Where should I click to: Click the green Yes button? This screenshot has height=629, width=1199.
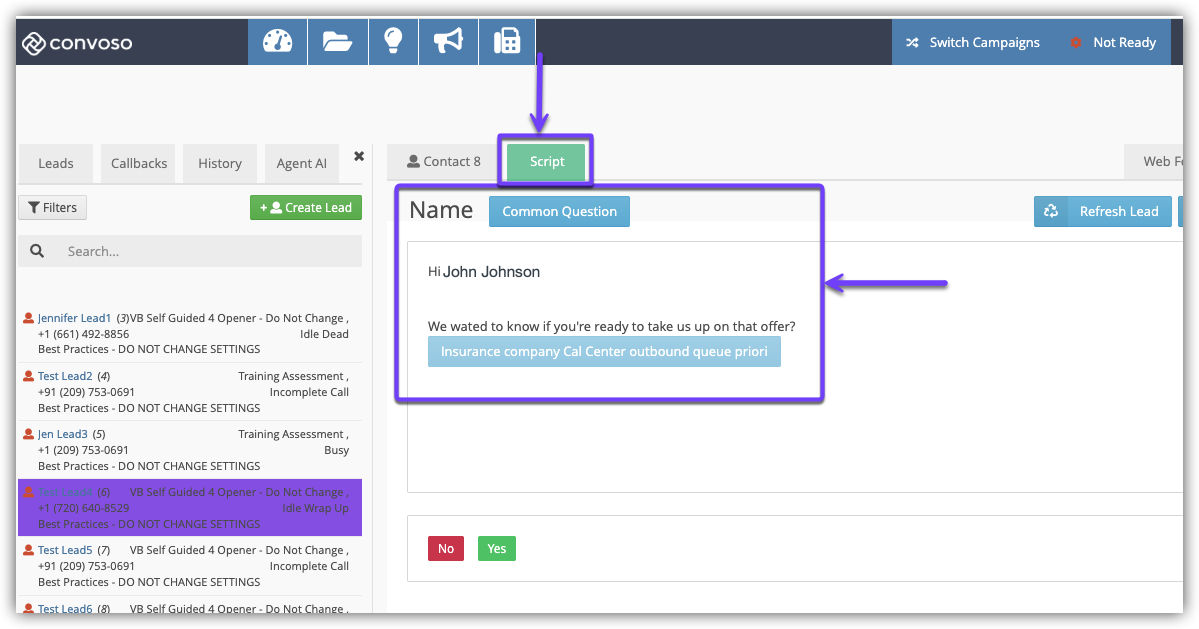497,549
